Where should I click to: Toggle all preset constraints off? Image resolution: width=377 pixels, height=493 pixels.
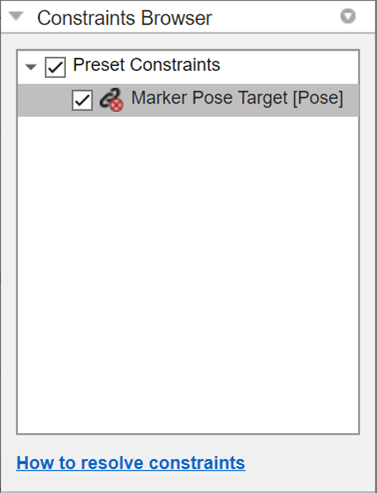pos(55,67)
